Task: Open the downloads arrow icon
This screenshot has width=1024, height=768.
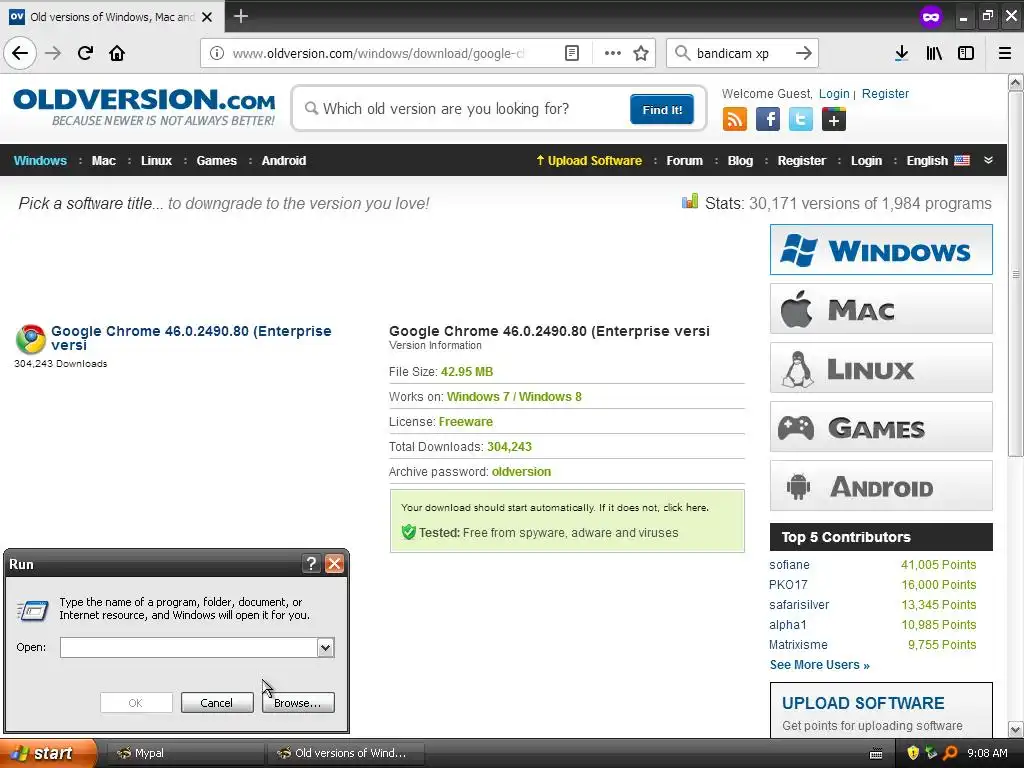Action: click(901, 53)
